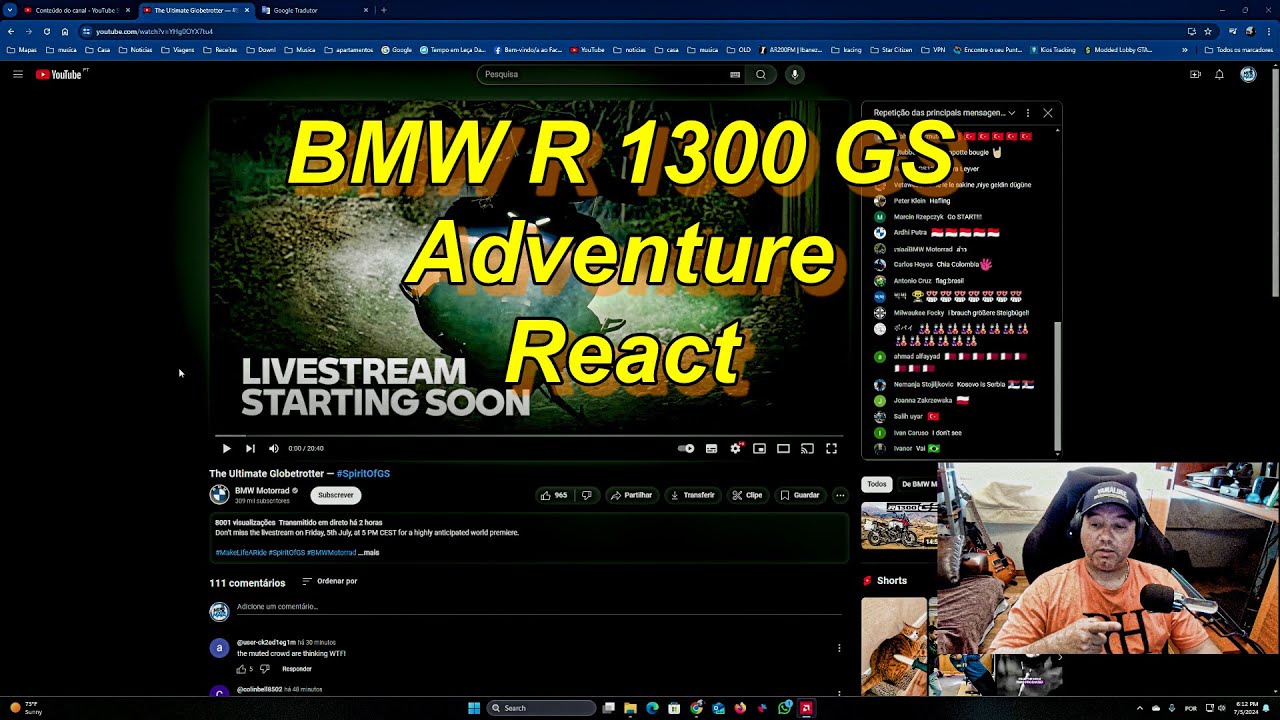Save video with Guardar button

[800, 495]
